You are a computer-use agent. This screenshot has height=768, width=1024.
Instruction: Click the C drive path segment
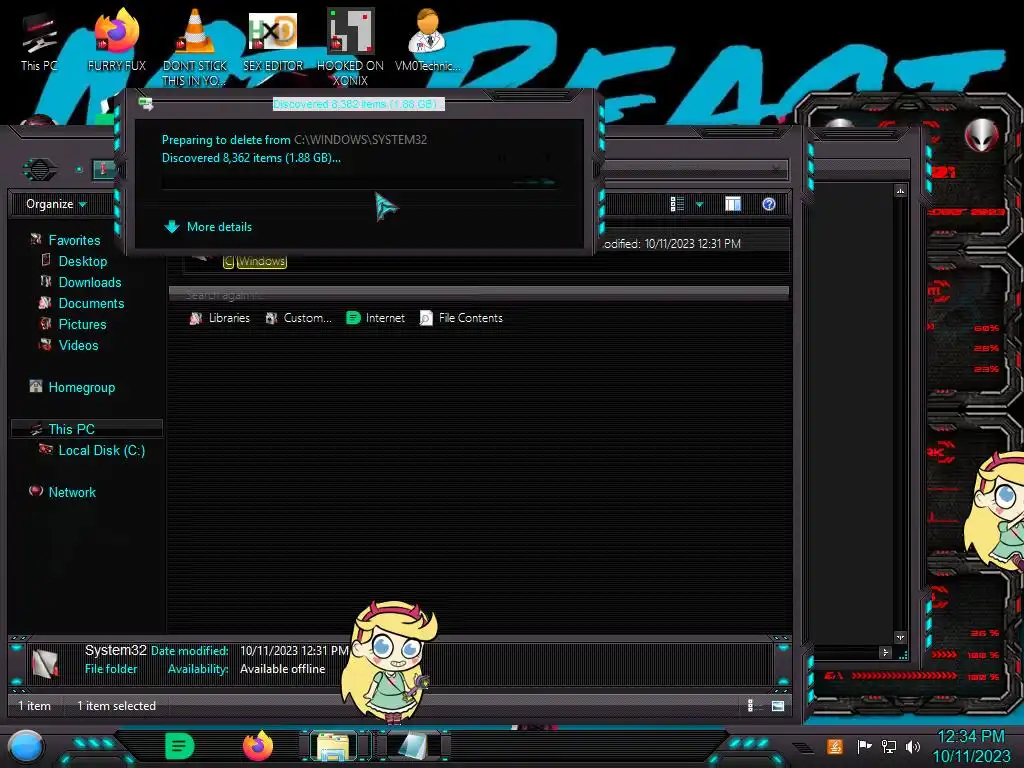229,261
